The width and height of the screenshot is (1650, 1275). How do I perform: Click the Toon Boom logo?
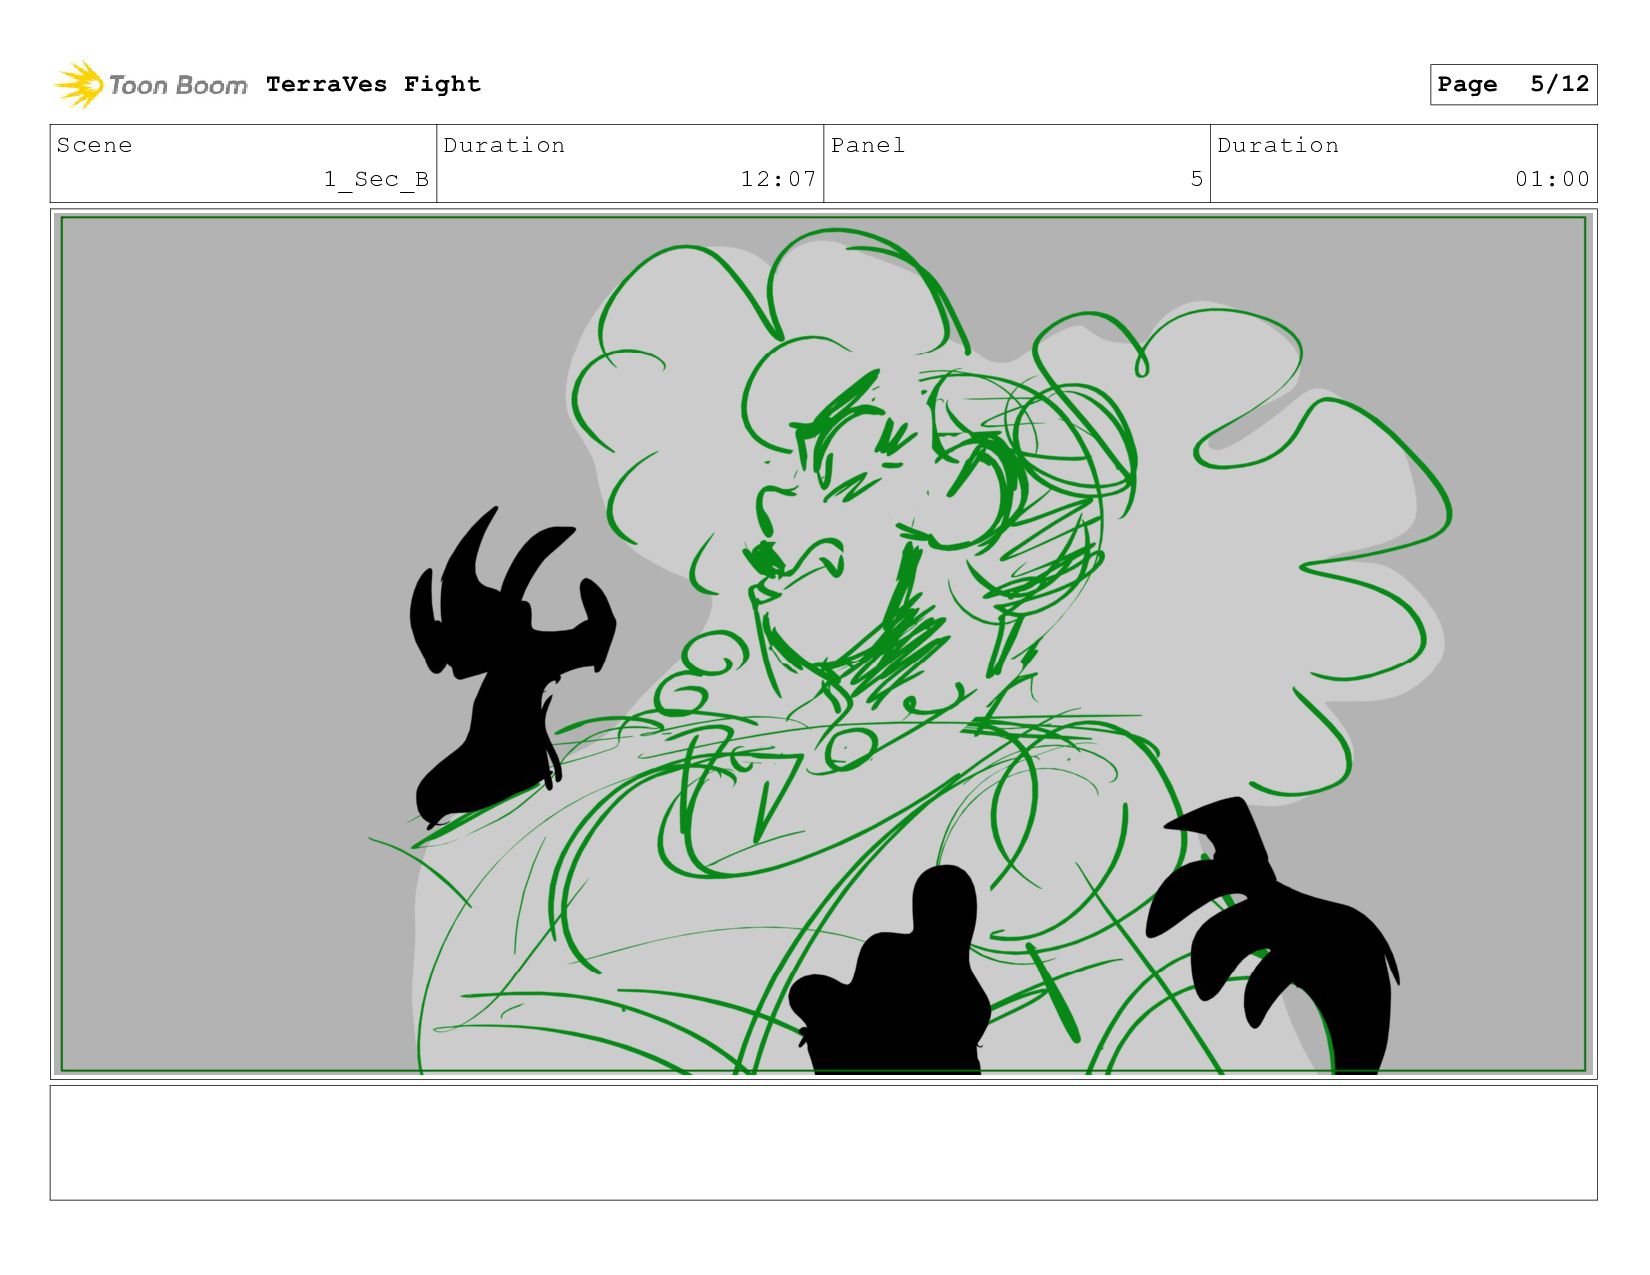click(x=150, y=85)
